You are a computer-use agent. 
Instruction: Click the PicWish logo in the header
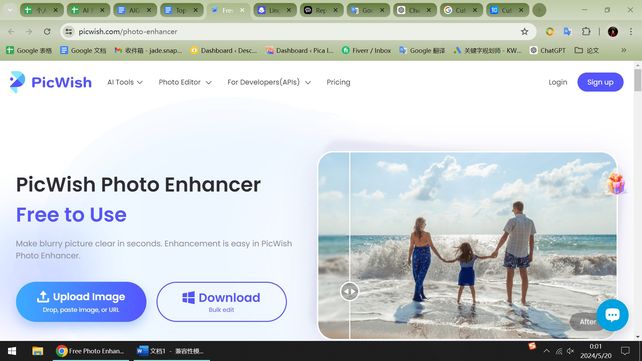pos(51,82)
